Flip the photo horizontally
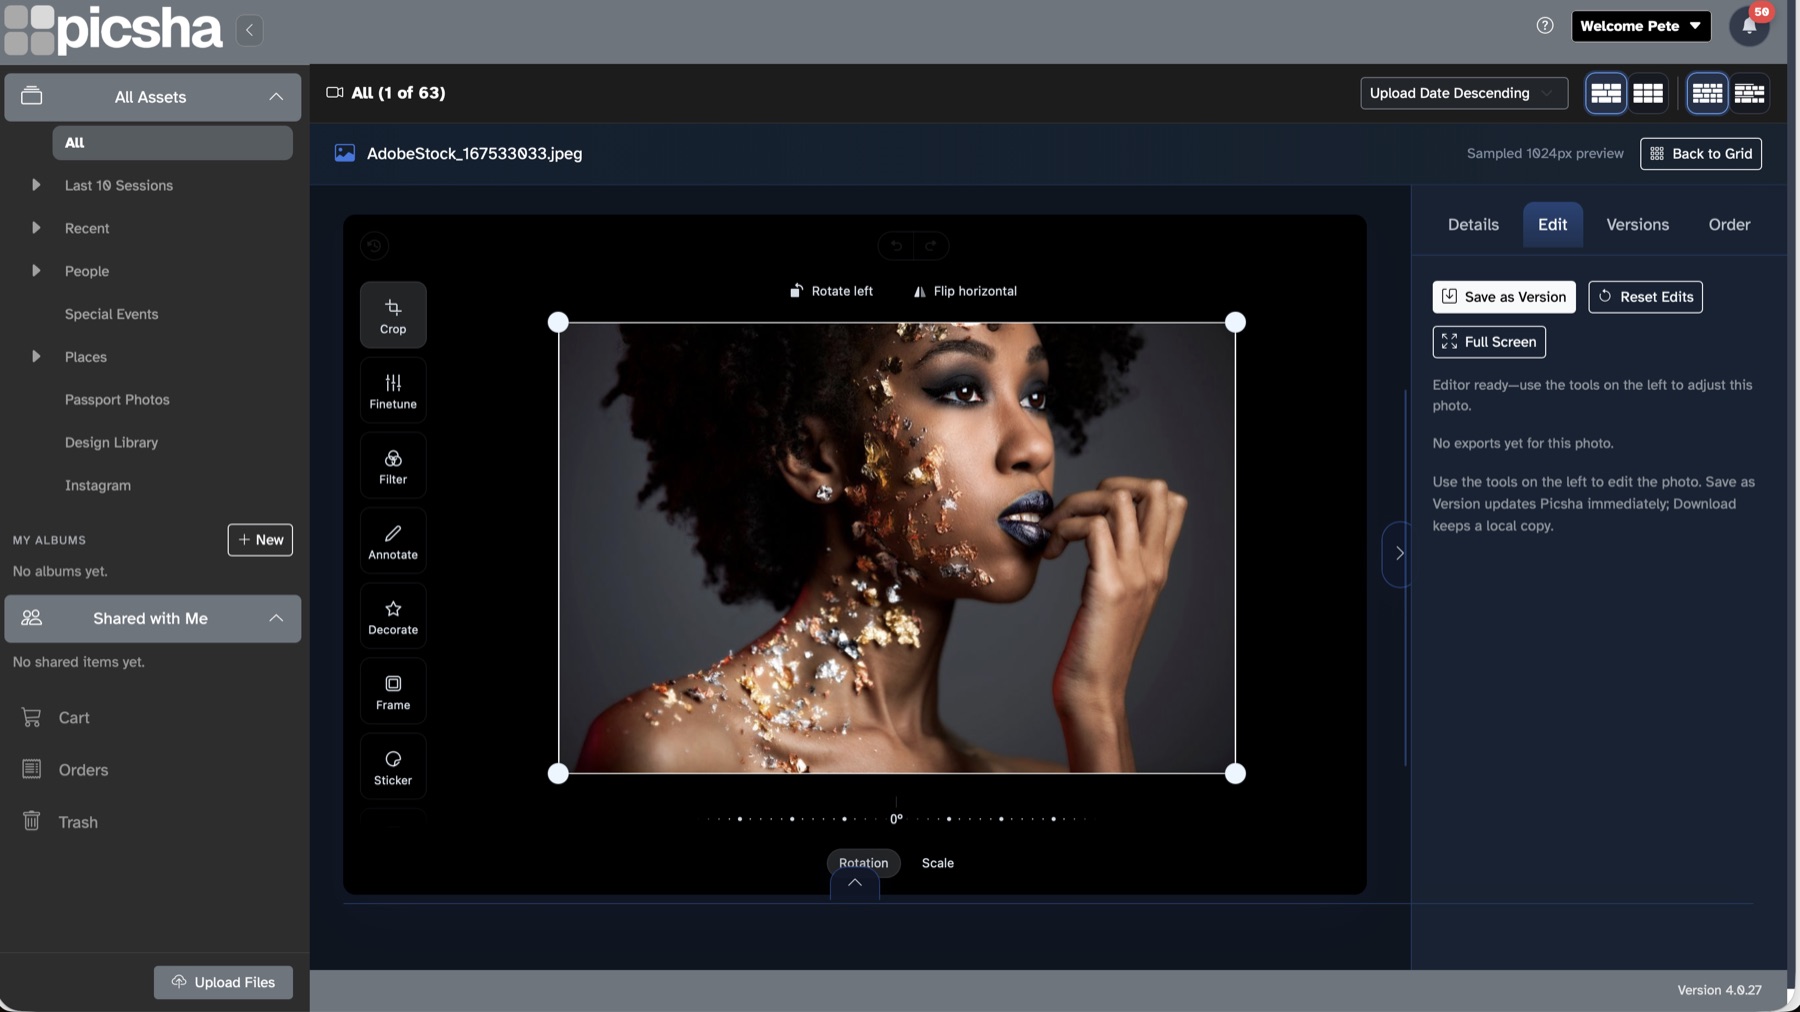Image resolution: width=1800 pixels, height=1012 pixels. pos(965,291)
